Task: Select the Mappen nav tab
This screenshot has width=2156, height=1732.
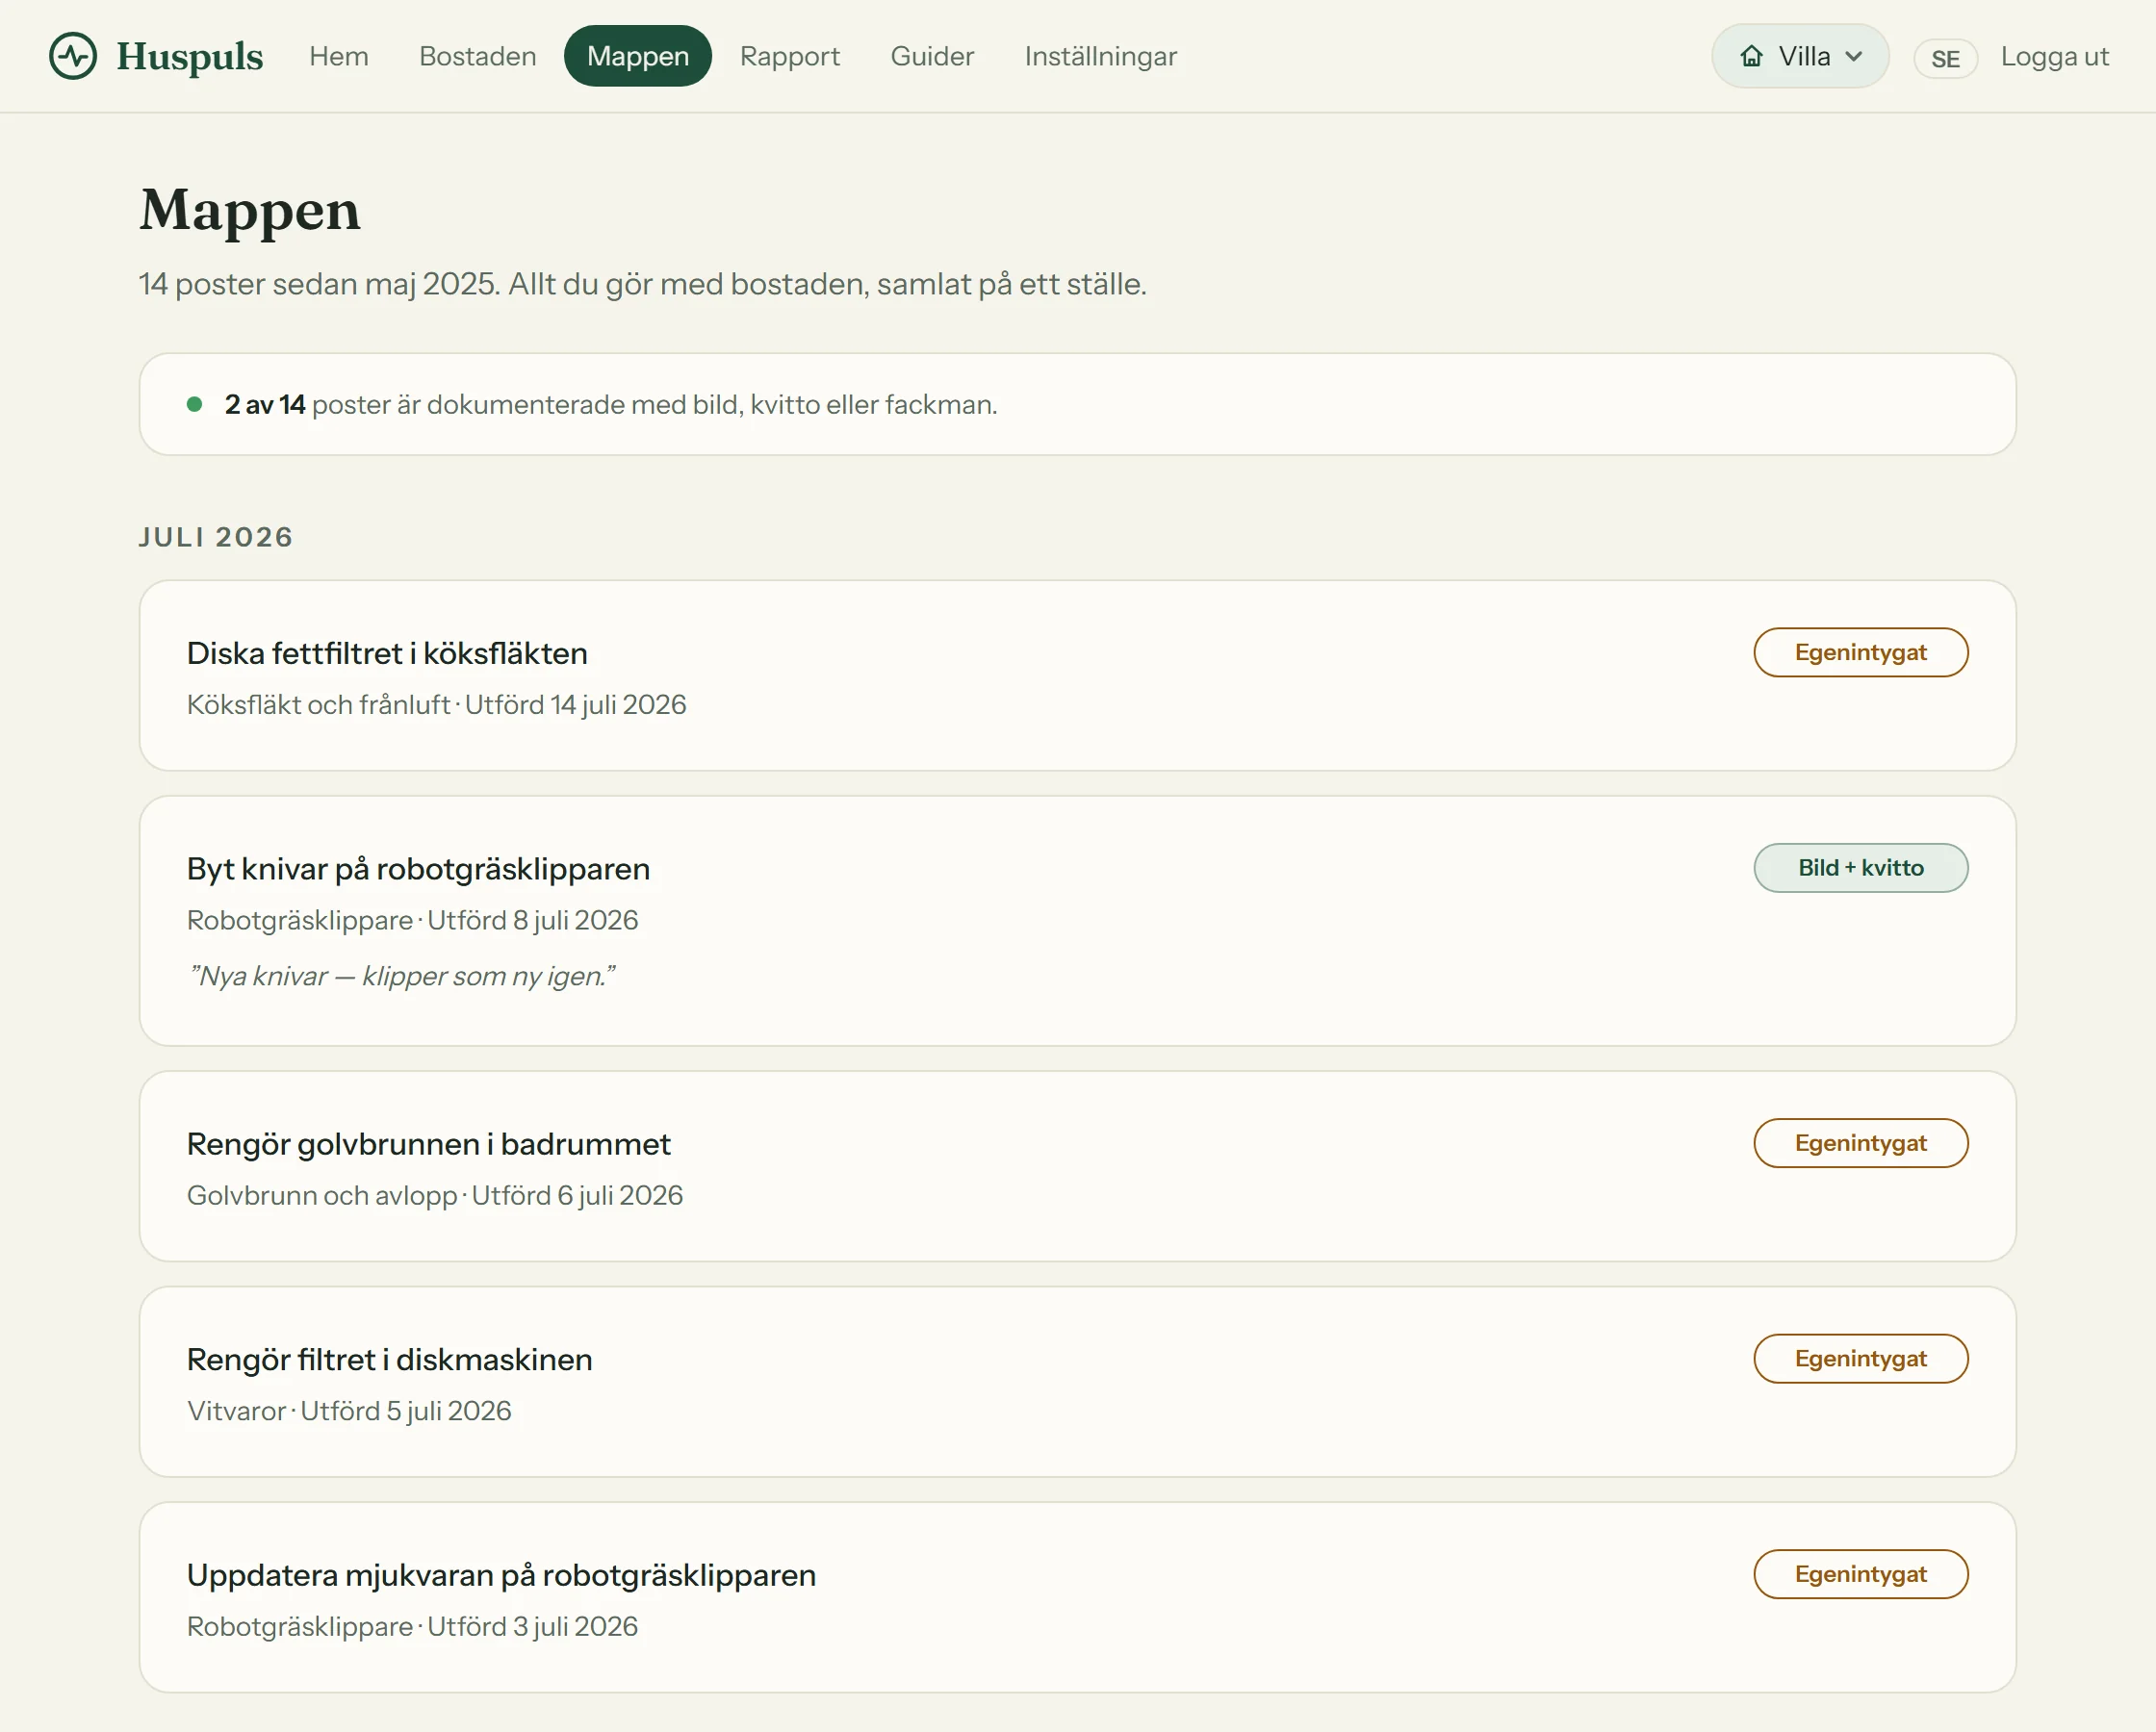Action: (638, 56)
